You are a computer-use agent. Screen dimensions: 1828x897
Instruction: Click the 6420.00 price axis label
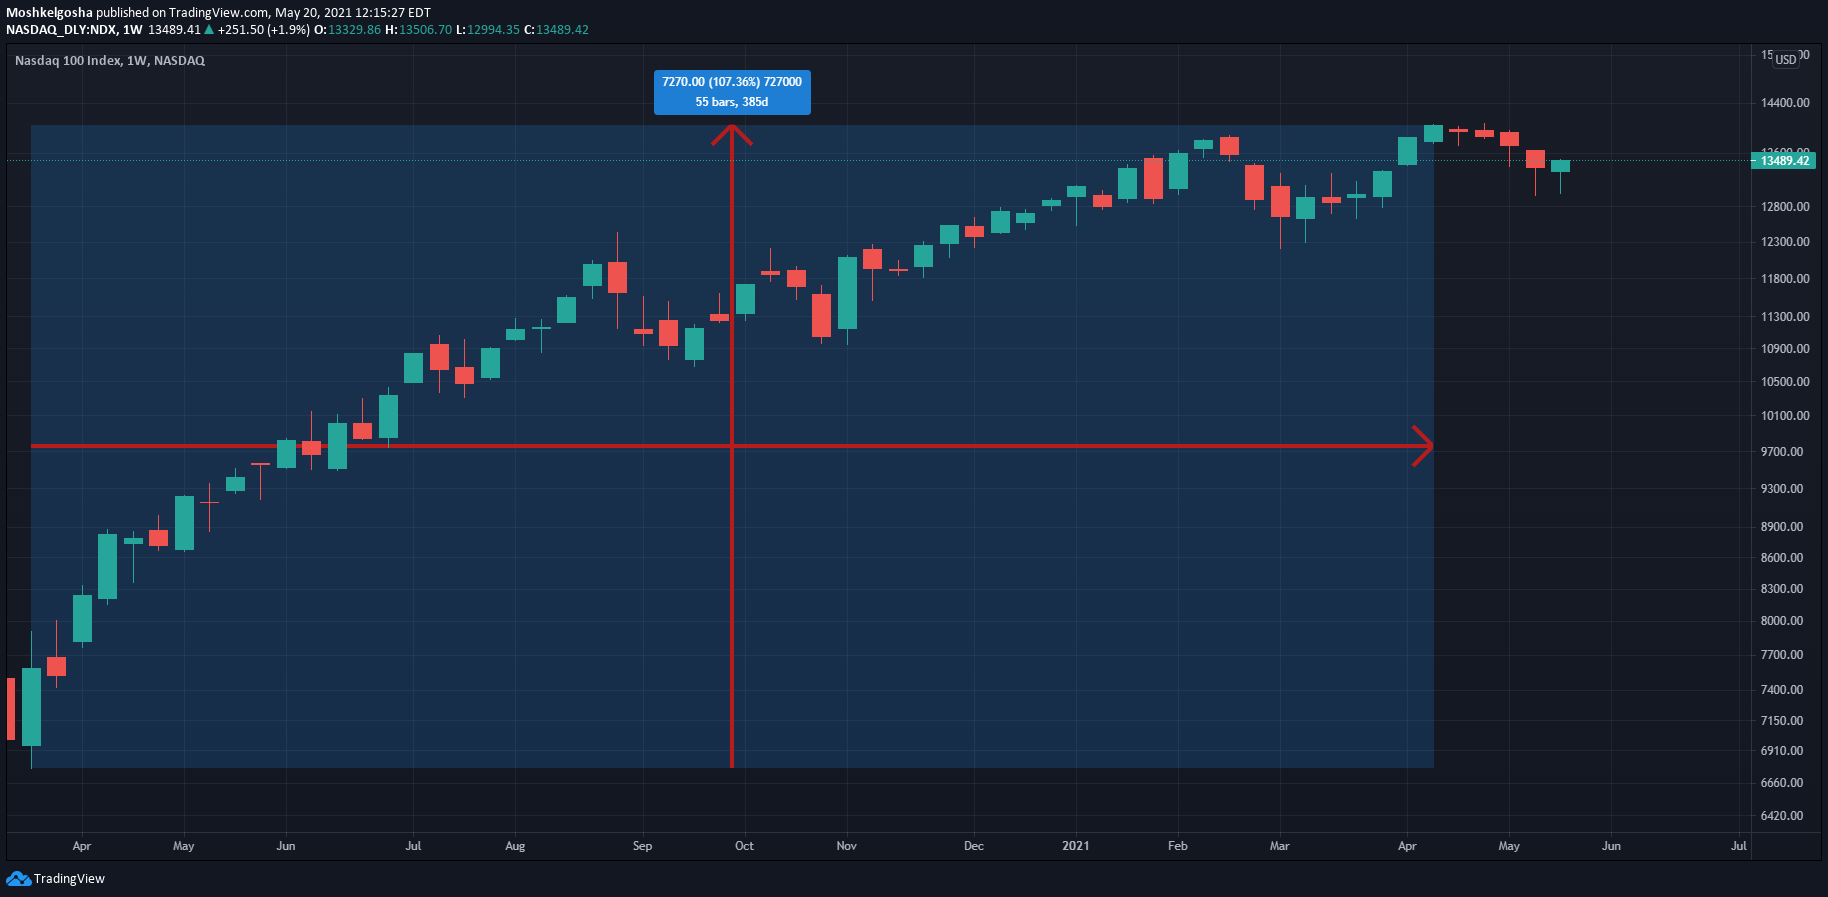click(1782, 816)
